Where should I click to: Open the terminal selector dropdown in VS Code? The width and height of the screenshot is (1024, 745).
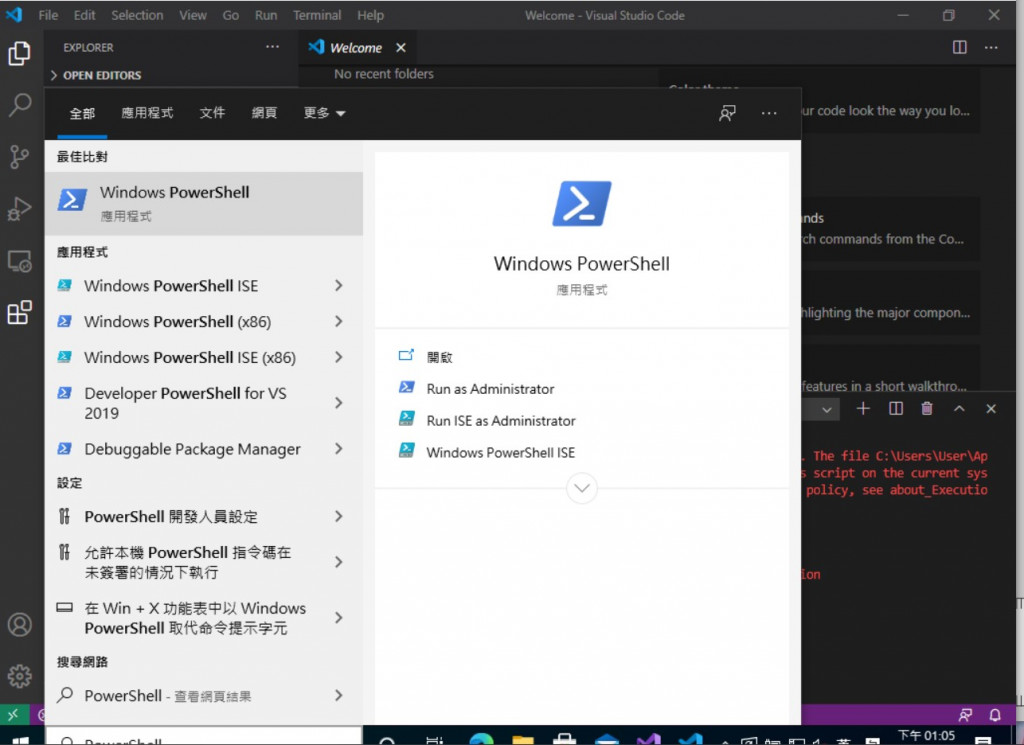tap(826, 409)
